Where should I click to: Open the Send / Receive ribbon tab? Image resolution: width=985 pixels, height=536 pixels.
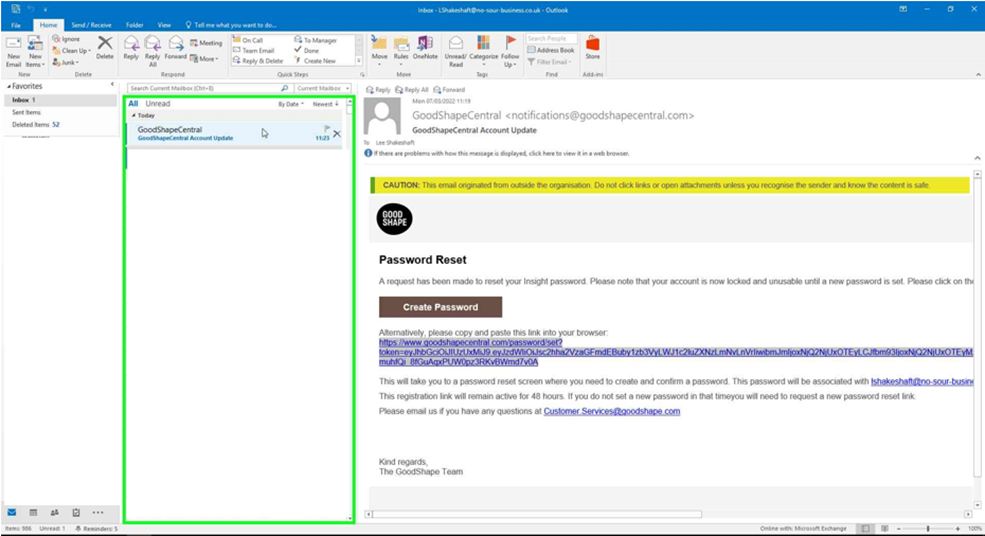[91, 24]
